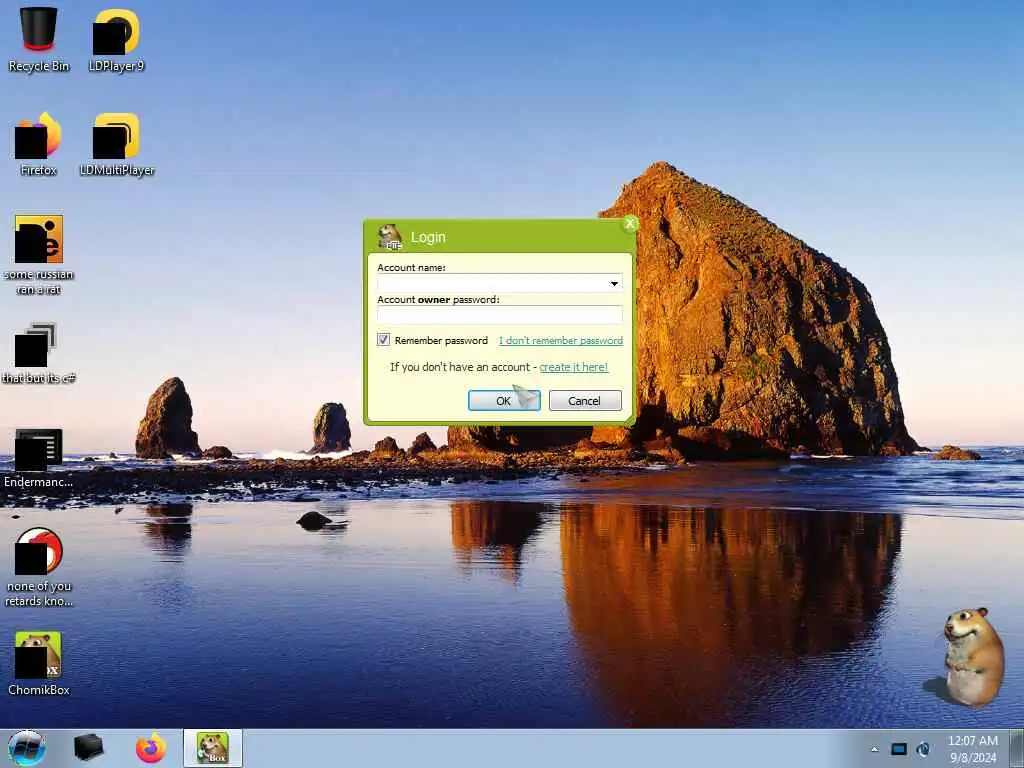Dismiss the dialog with Cancel
Viewport: 1024px width, 768px height.
pyautogui.click(x=585, y=400)
